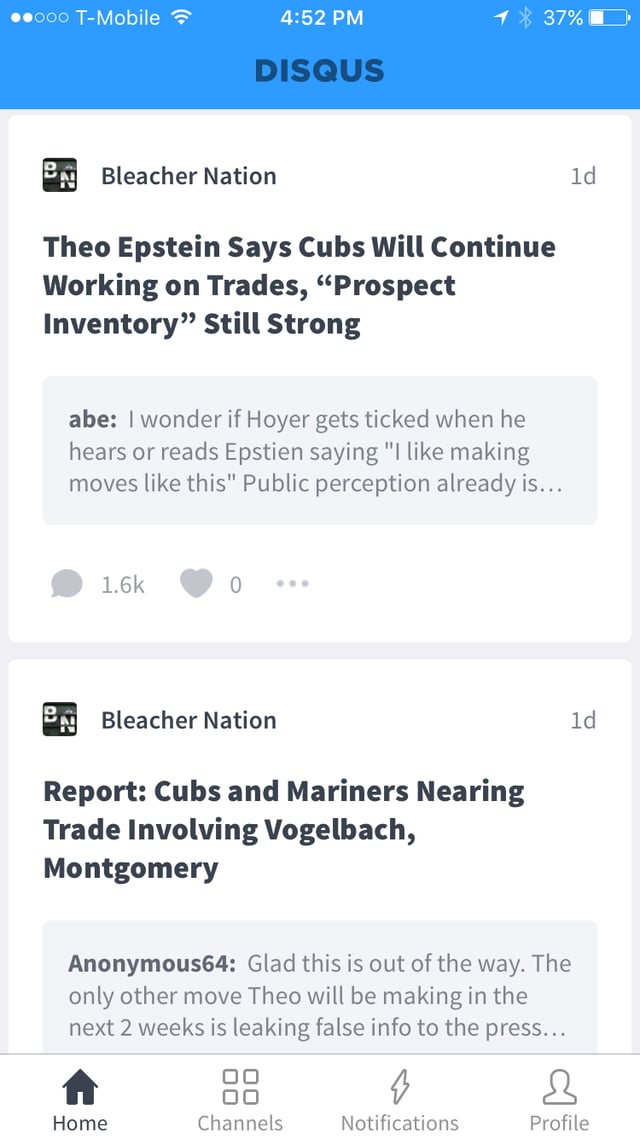Open the Cubs and Mariners trade article
This screenshot has width=640, height=1138.
[x=283, y=829]
